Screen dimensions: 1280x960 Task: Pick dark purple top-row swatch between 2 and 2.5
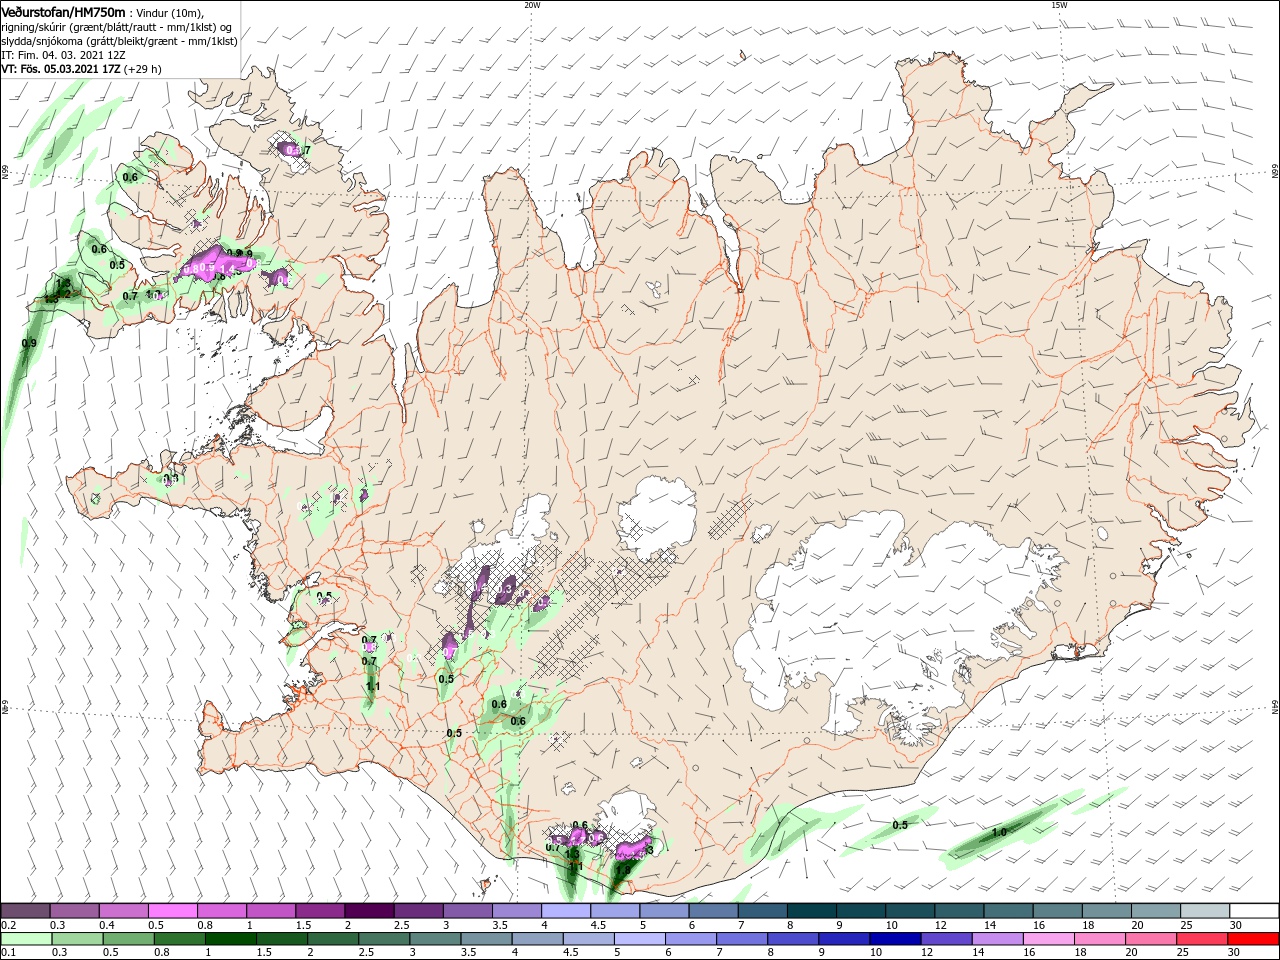[369, 911]
